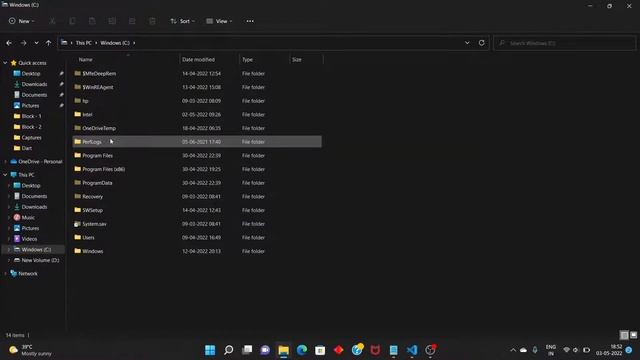640x360 pixels.
Task: Open the Sort dropdown
Action: [x=182, y=21]
